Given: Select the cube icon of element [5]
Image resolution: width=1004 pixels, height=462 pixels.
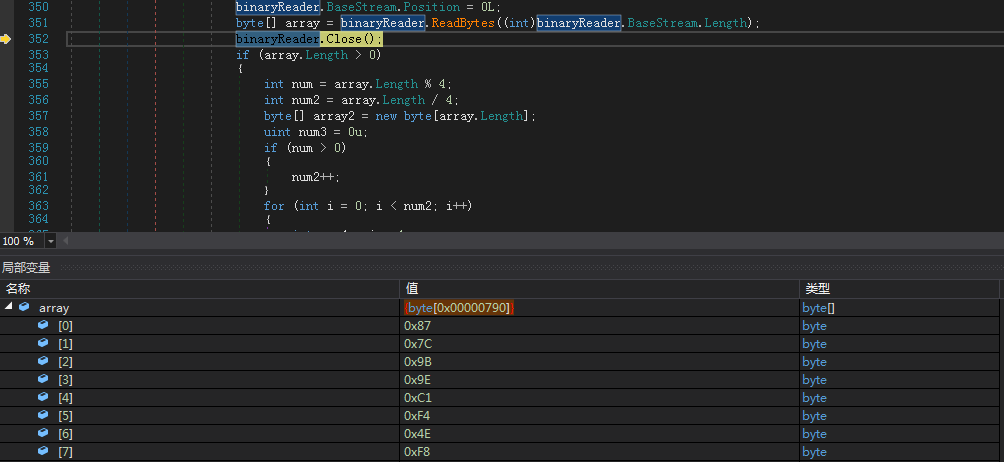Looking at the screenshot, I should (43, 415).
